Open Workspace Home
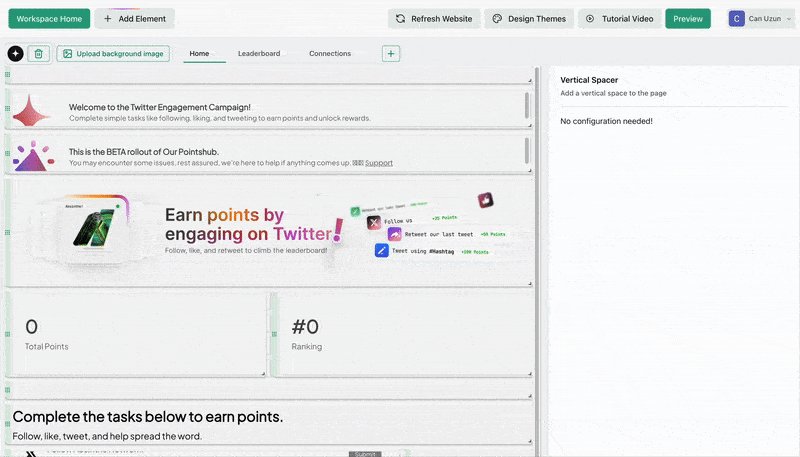The height and width of the screenshot is (457, 800). point(49,19)
